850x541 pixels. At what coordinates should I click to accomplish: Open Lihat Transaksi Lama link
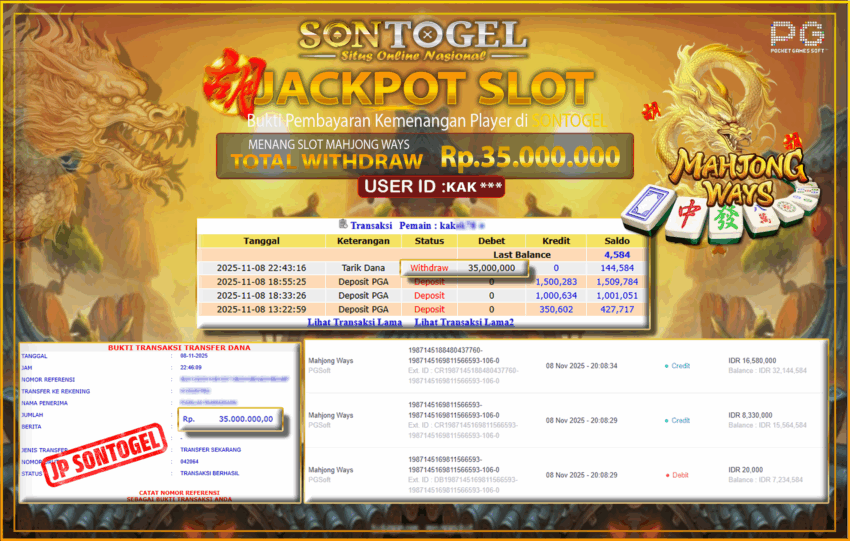355,323
